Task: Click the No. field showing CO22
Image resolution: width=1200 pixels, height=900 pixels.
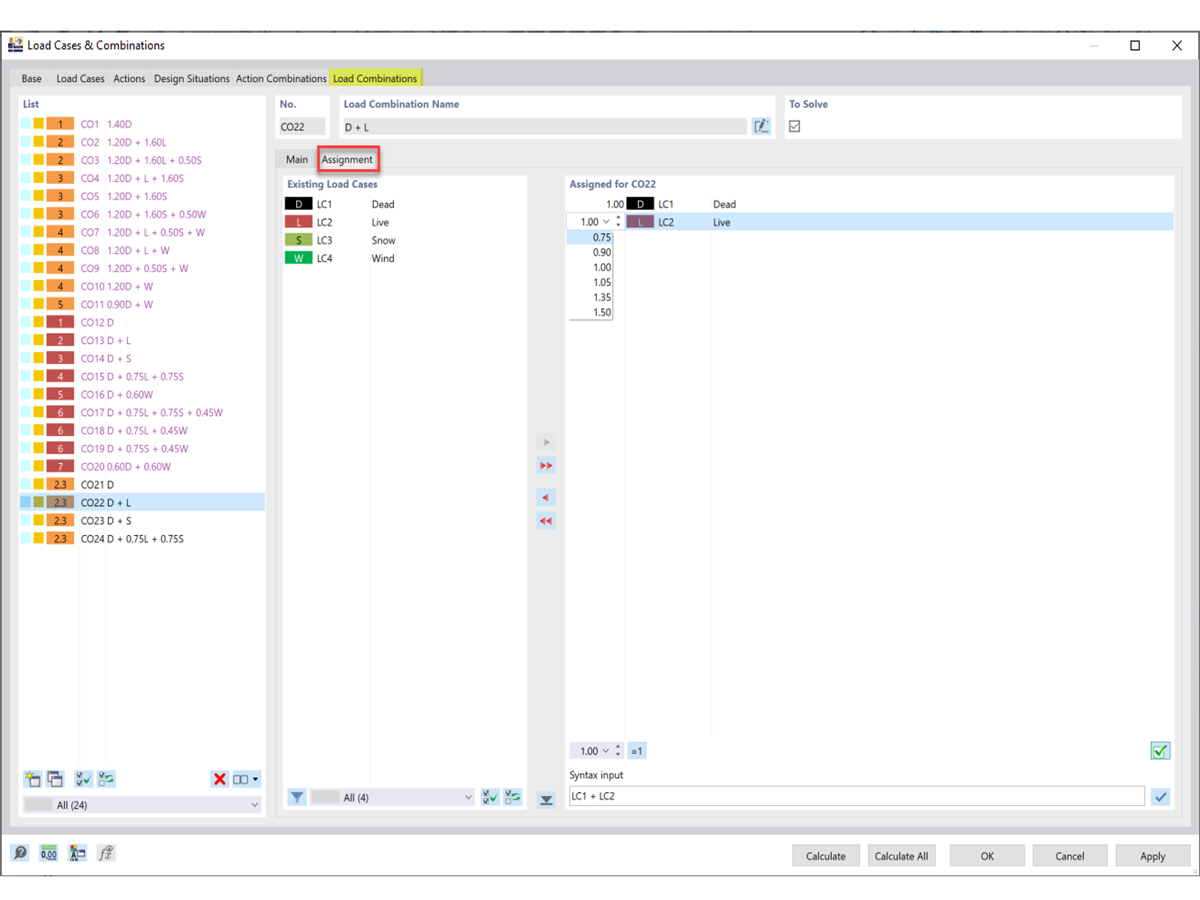Action: [302, 127]
